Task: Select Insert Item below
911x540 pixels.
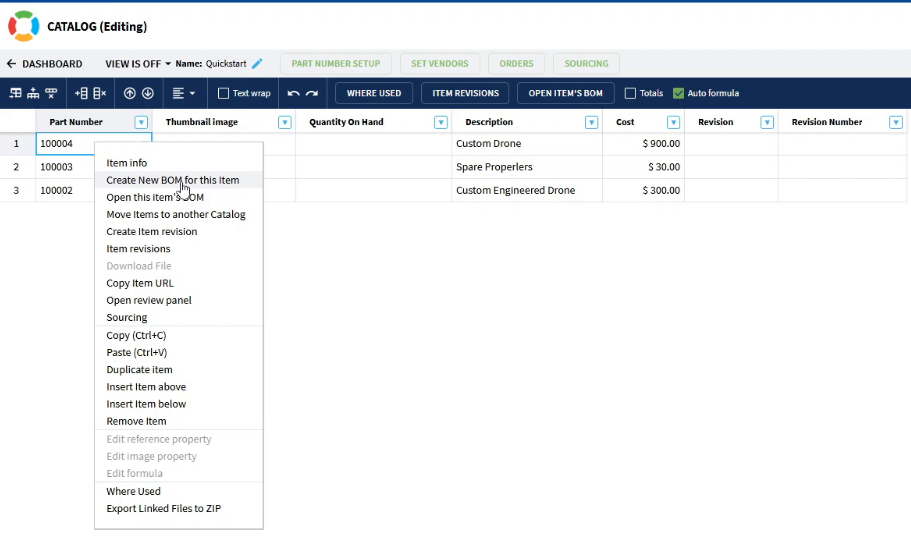Action: click(179, 404)
